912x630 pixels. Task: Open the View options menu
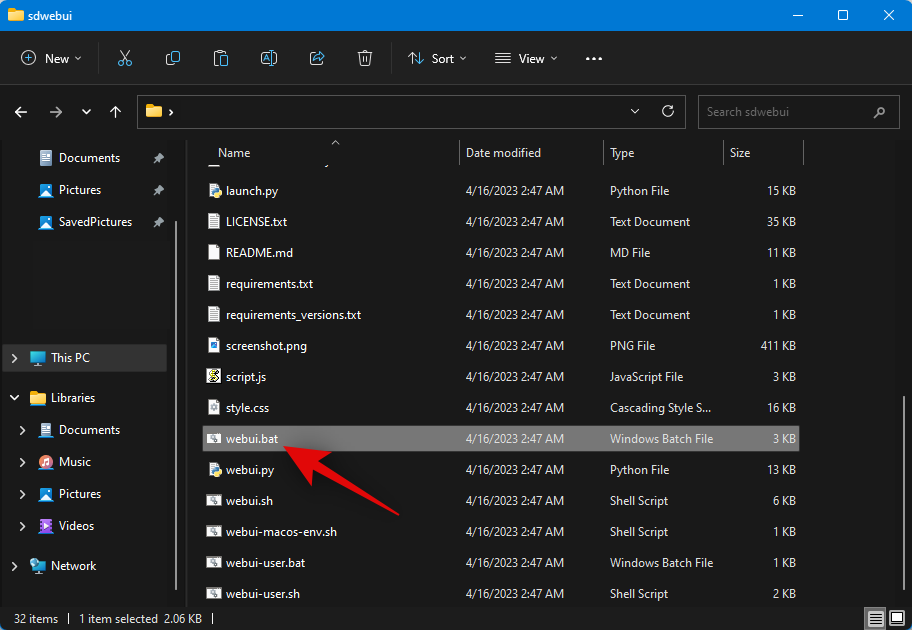[526, 59]
